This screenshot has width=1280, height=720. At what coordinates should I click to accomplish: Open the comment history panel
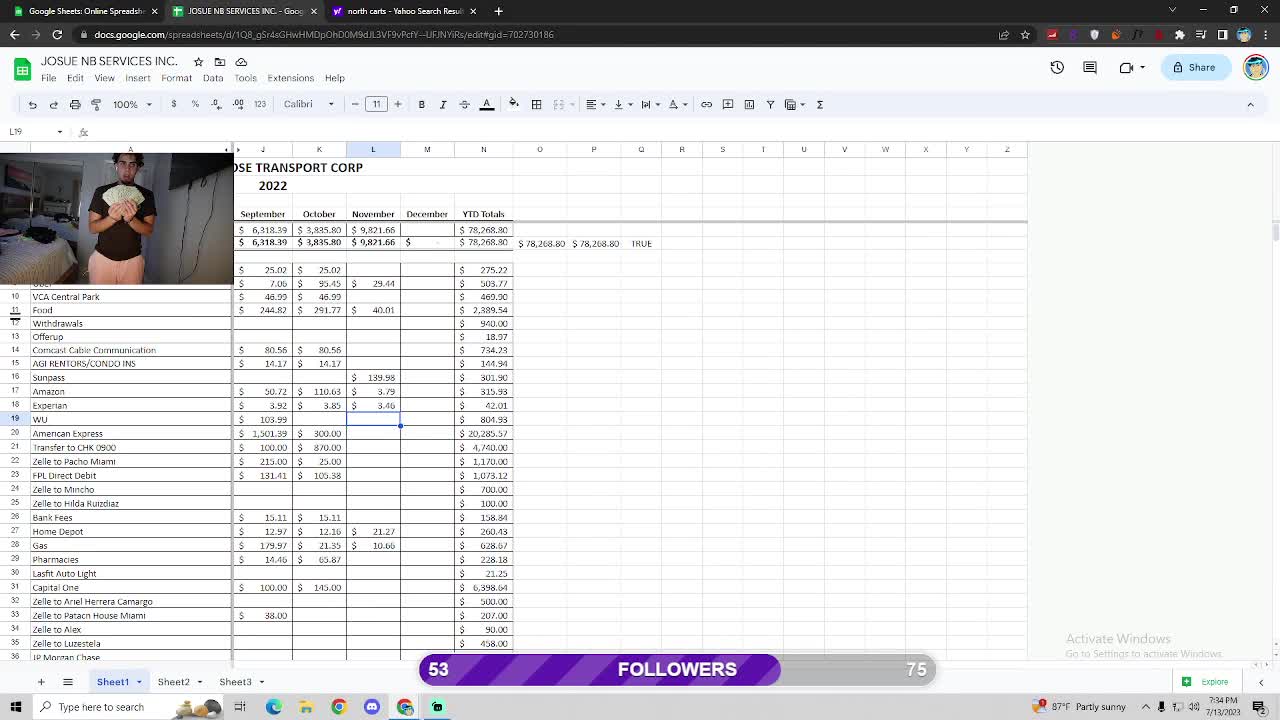point(1090,67)
